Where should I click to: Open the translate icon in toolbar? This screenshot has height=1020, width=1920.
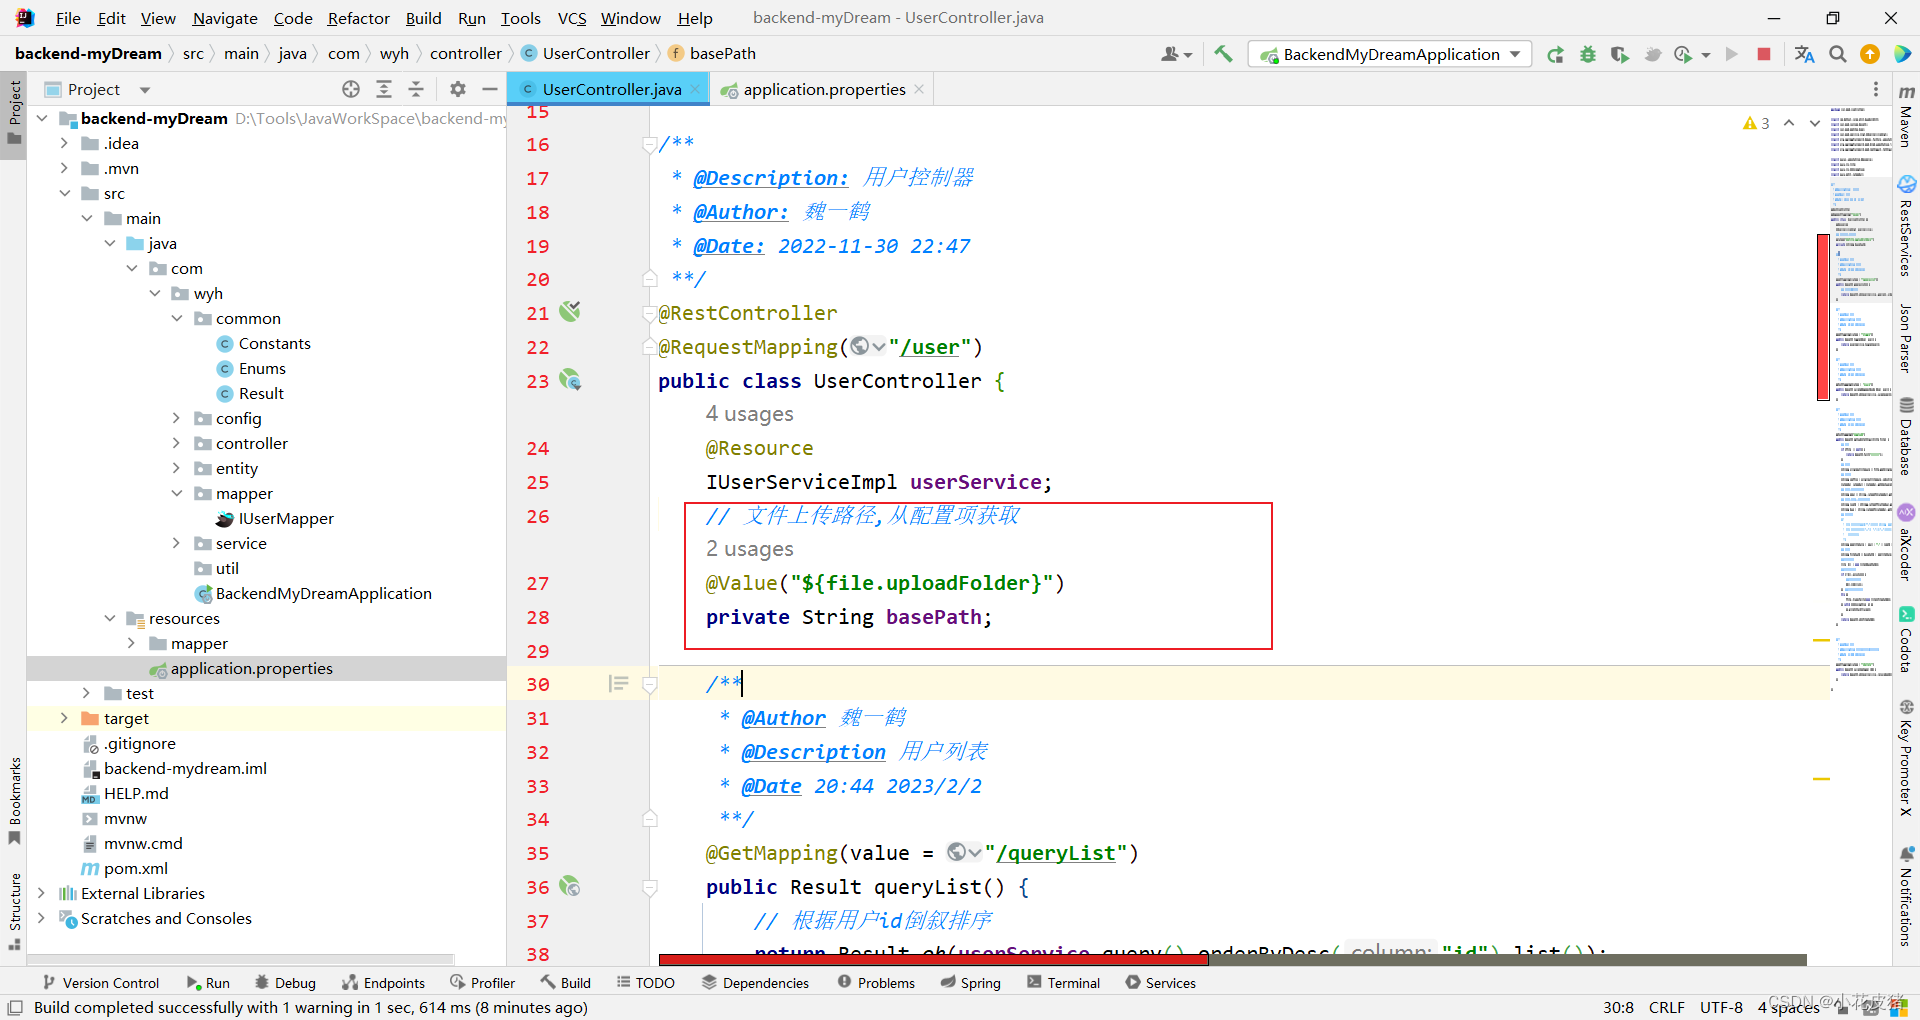1804,54
